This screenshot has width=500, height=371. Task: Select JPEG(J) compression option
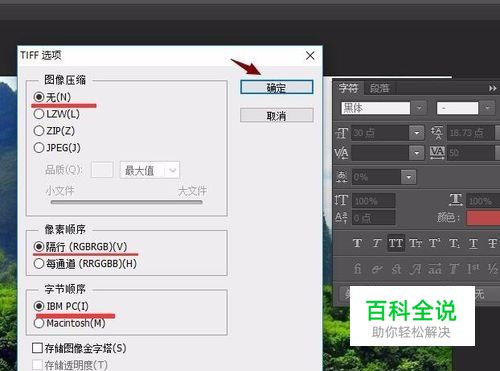coord(57,147)
